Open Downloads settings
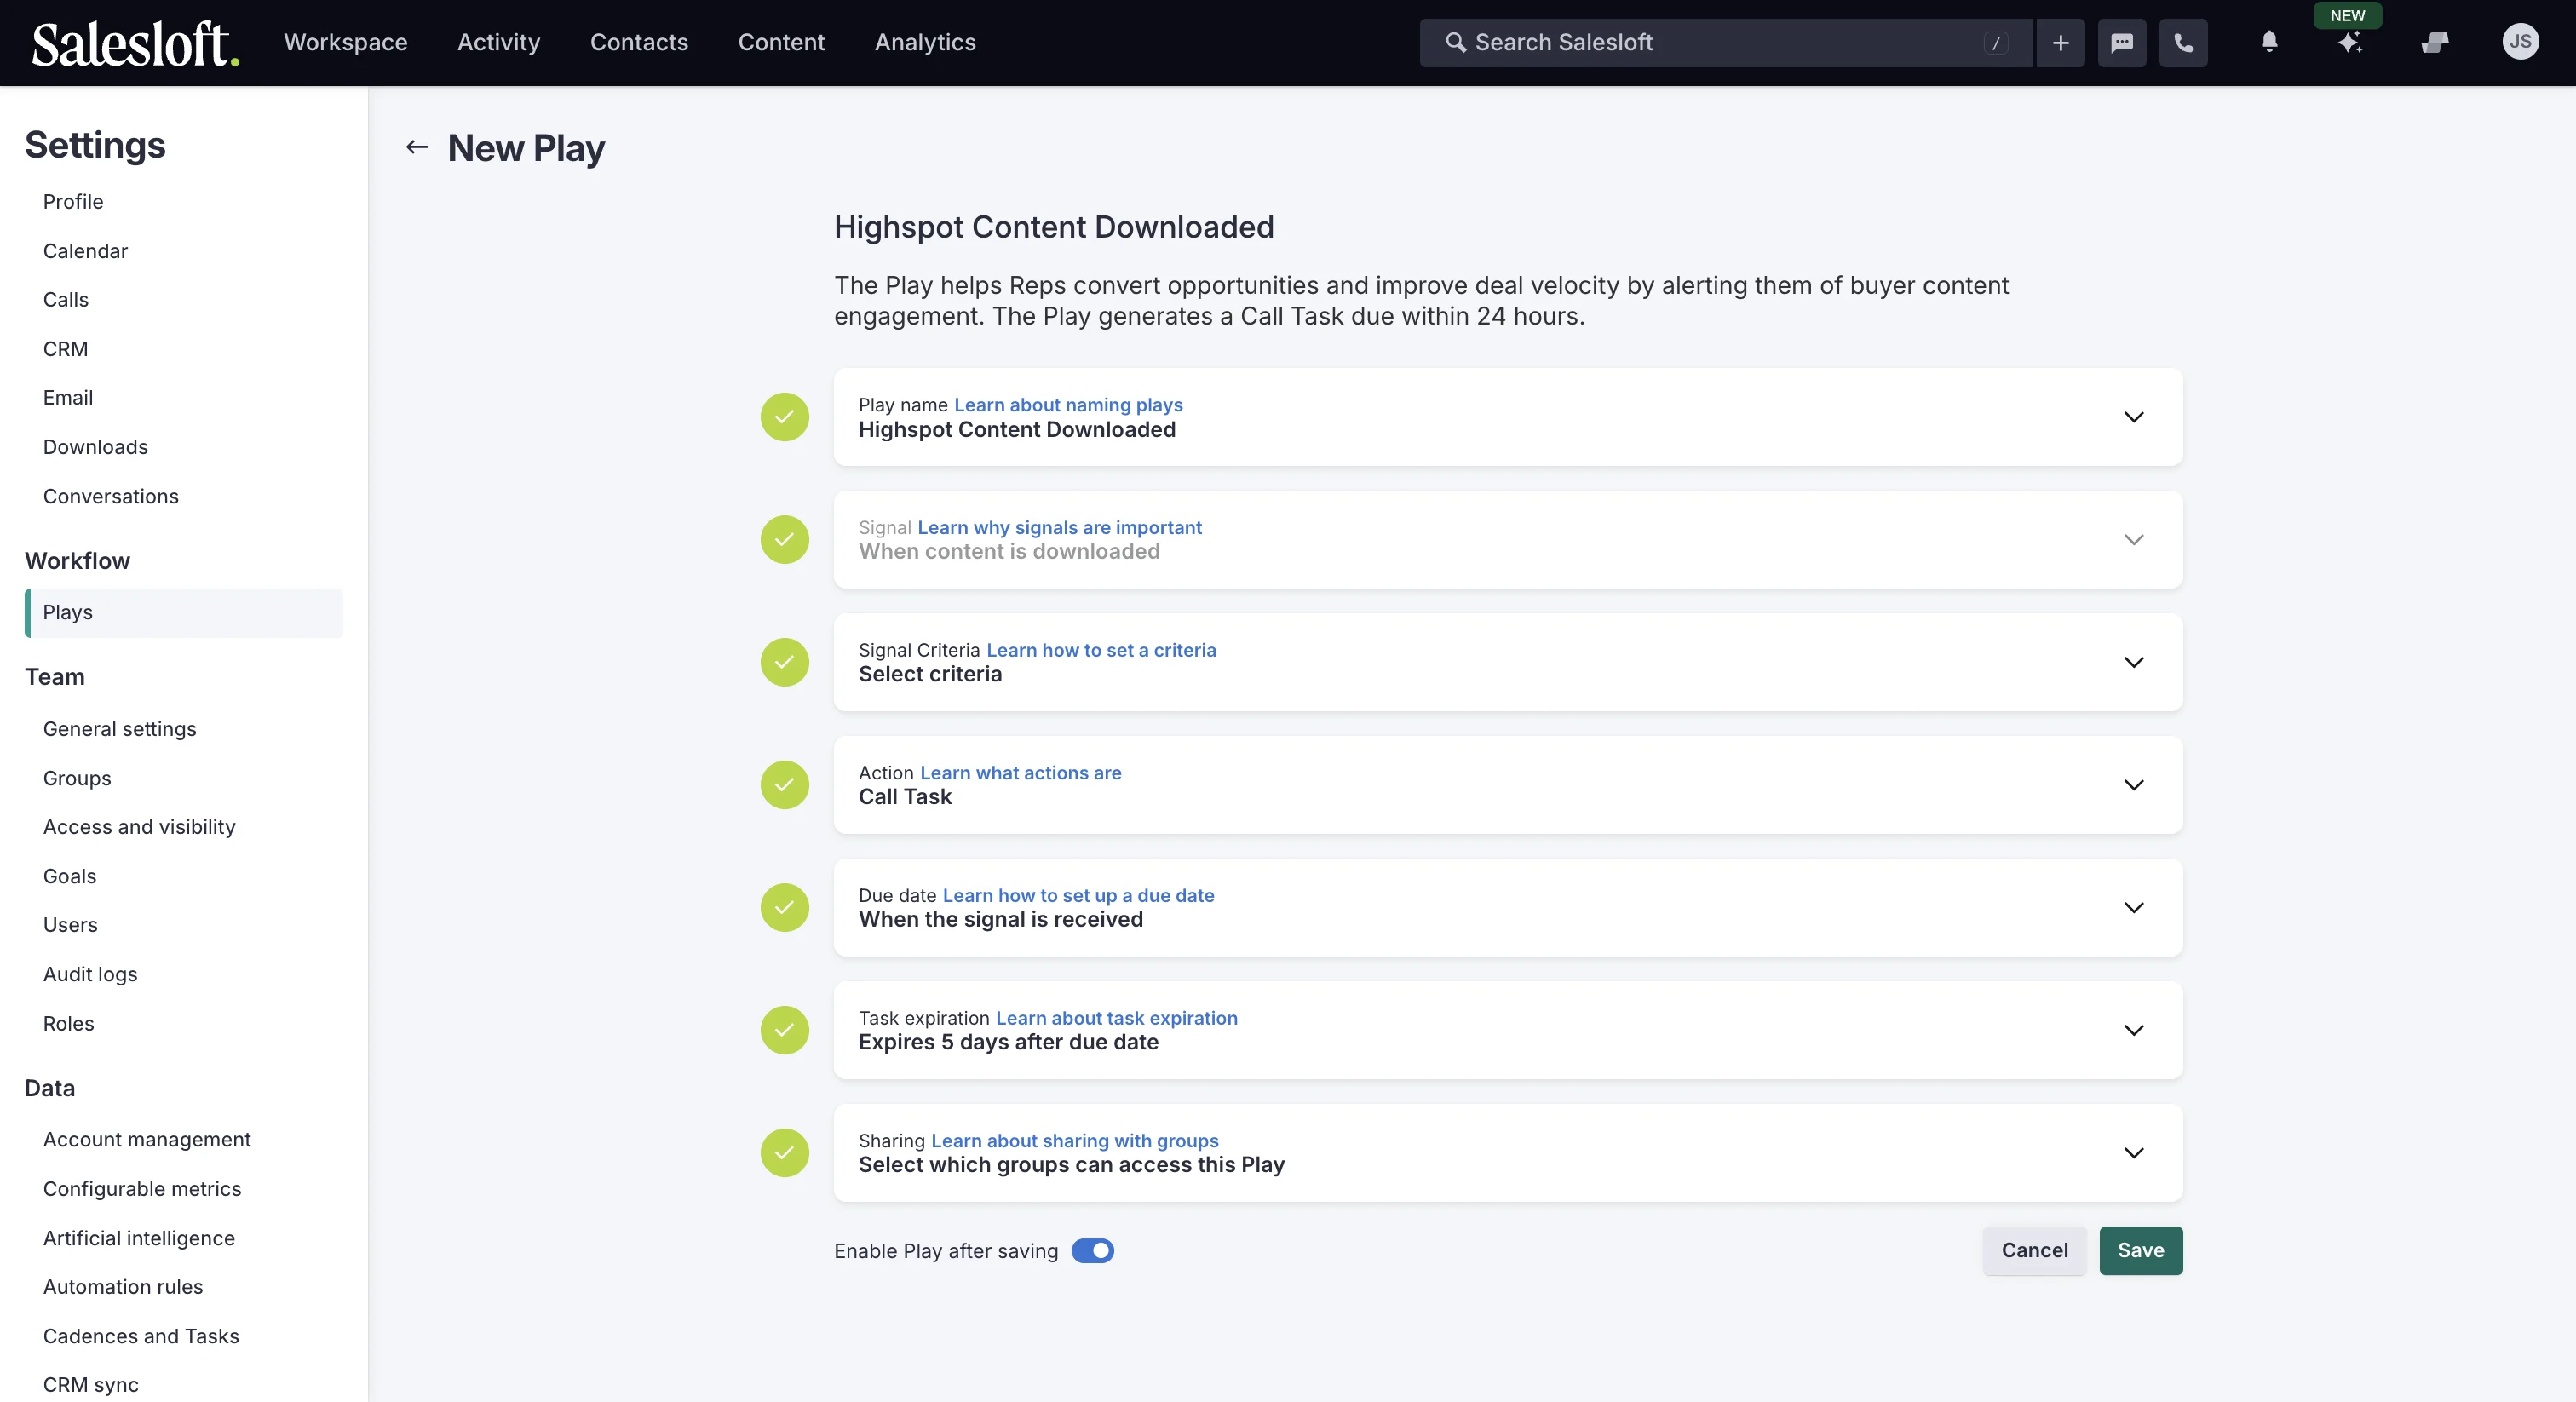The height and width of the screenshot is (1402, 2576). pos(95,447)
